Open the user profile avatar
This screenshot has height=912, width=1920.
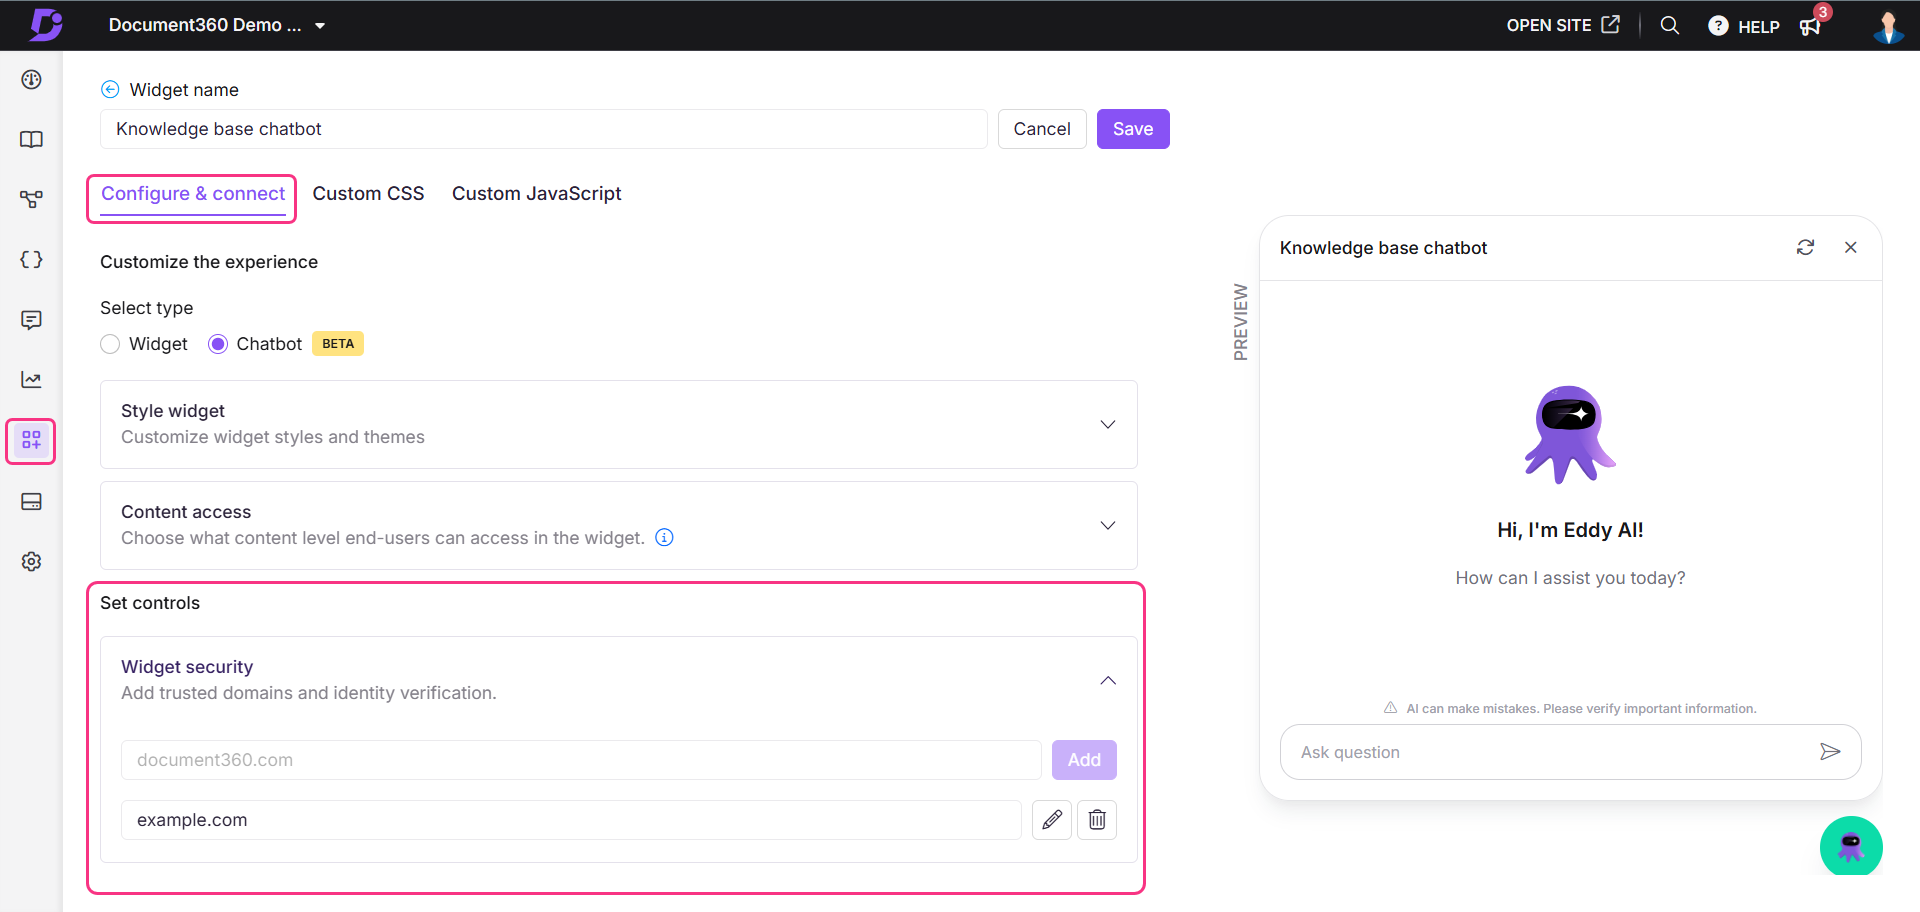click(1888, 27)
